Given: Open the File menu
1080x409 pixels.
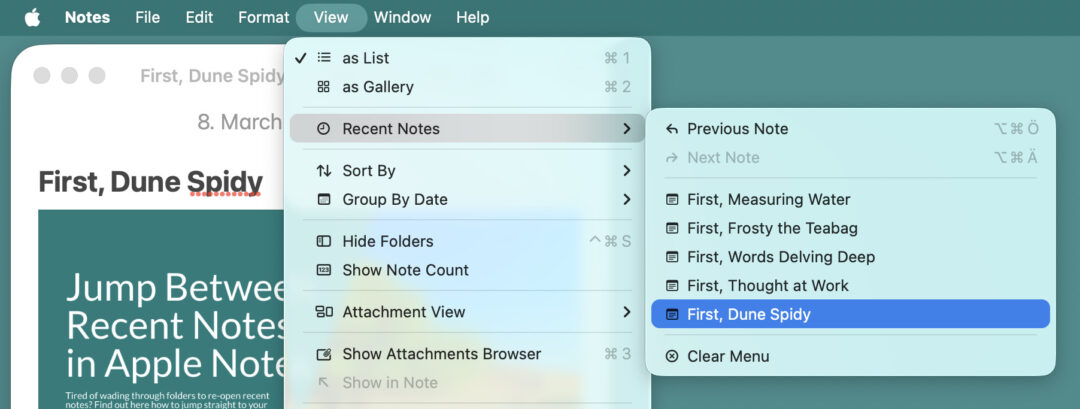Looking at the screenshot, I should [x=147, y=17].
